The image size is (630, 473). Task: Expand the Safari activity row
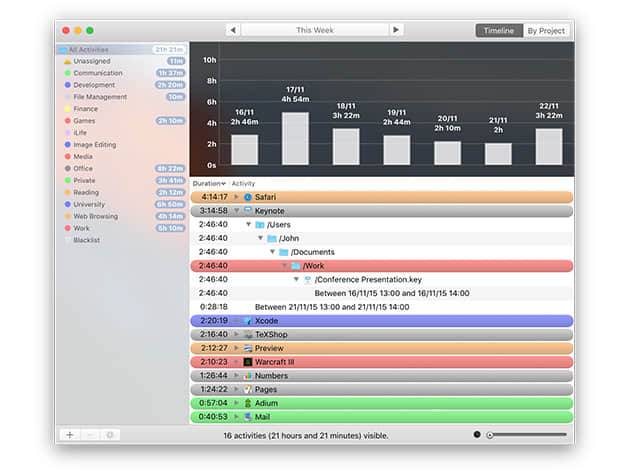[x=236, y=197]
